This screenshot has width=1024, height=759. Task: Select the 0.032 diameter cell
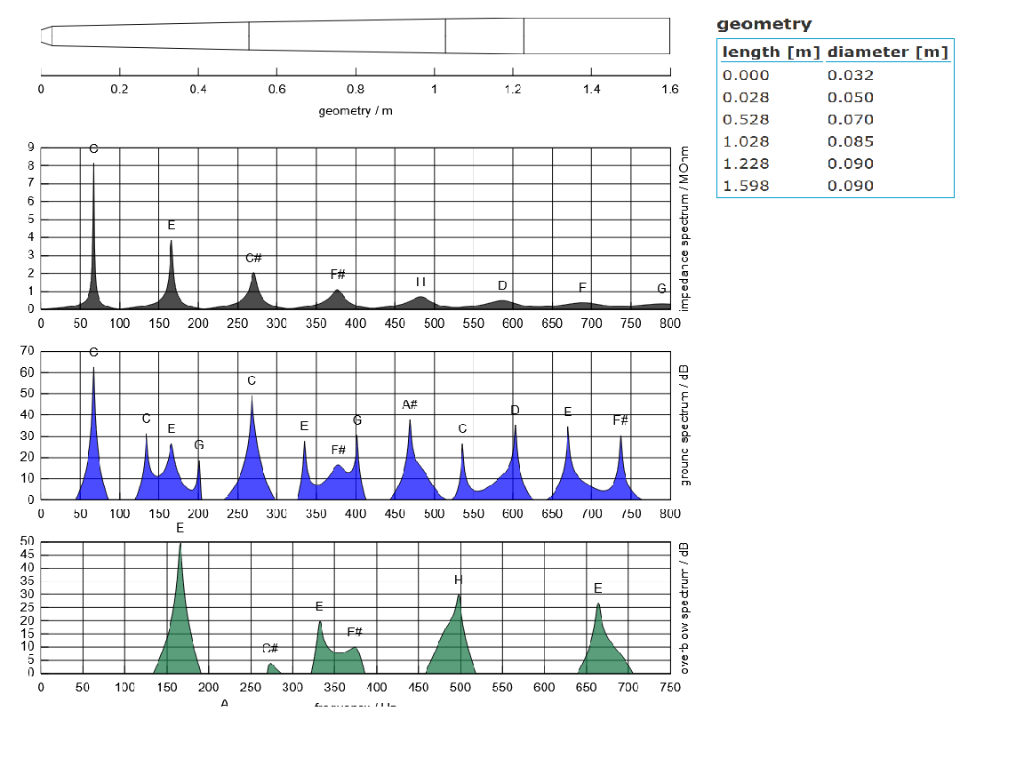(x=850, y=76)
